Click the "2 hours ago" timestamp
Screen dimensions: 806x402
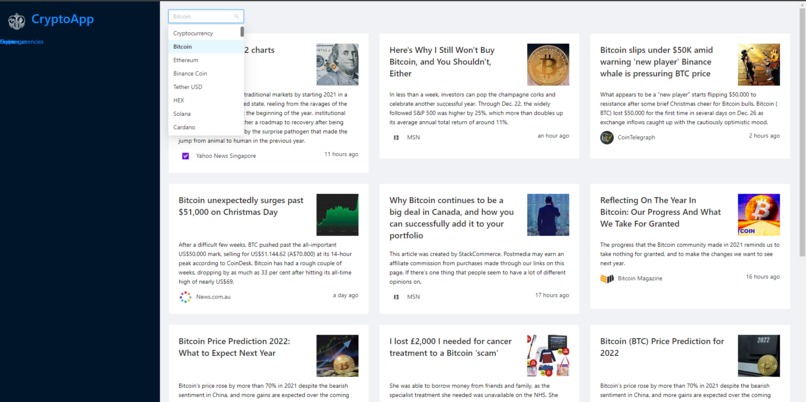(764, 136)
